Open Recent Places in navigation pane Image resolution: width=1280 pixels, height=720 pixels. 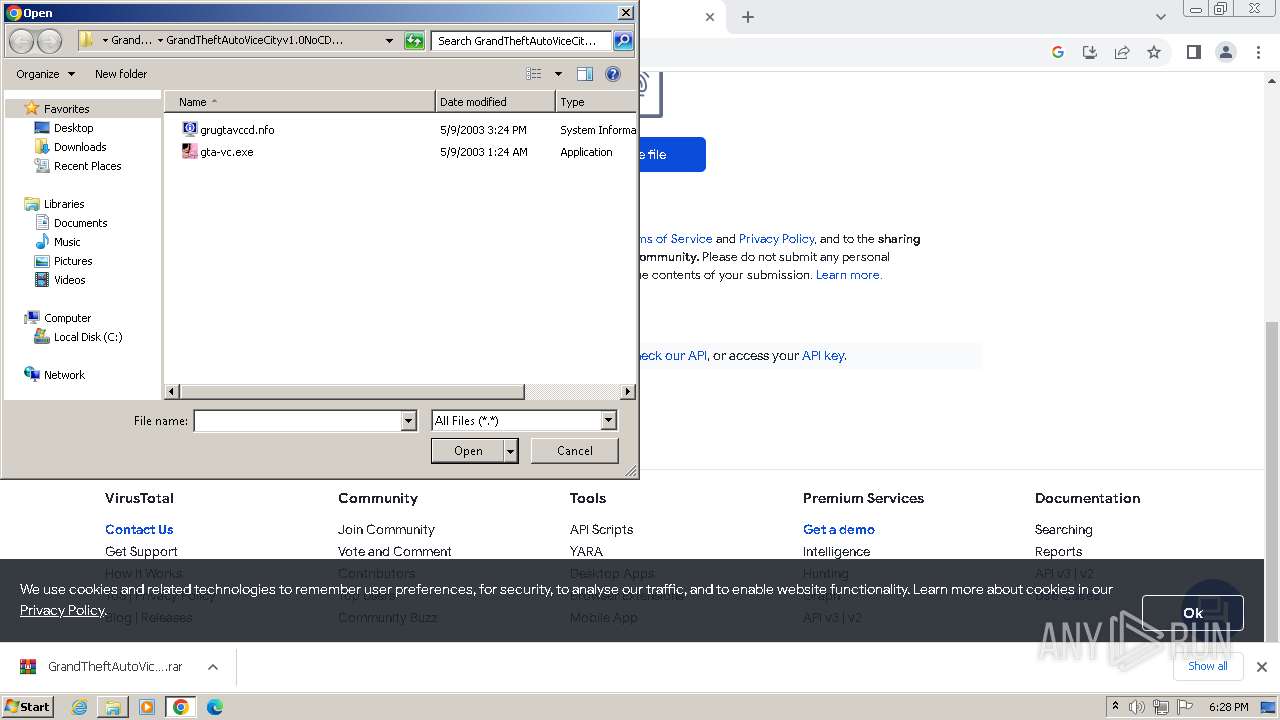click(87, 166)
